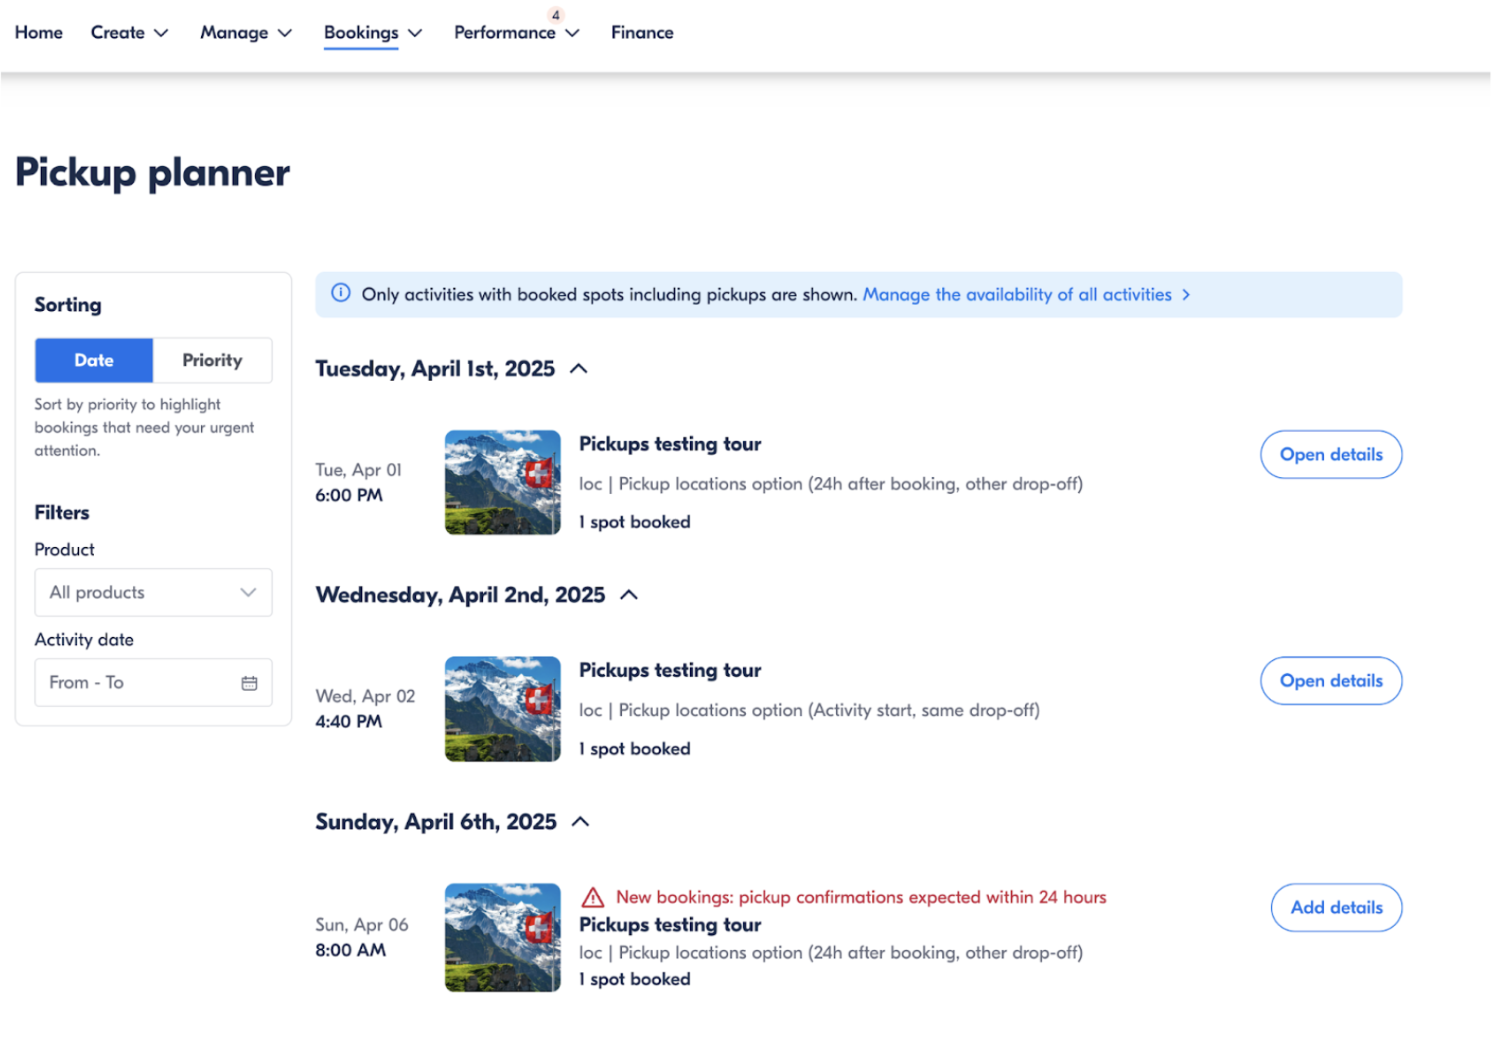Click the red warning triangle icon
1494x1054 pixels.
click(x=593, y=897)
